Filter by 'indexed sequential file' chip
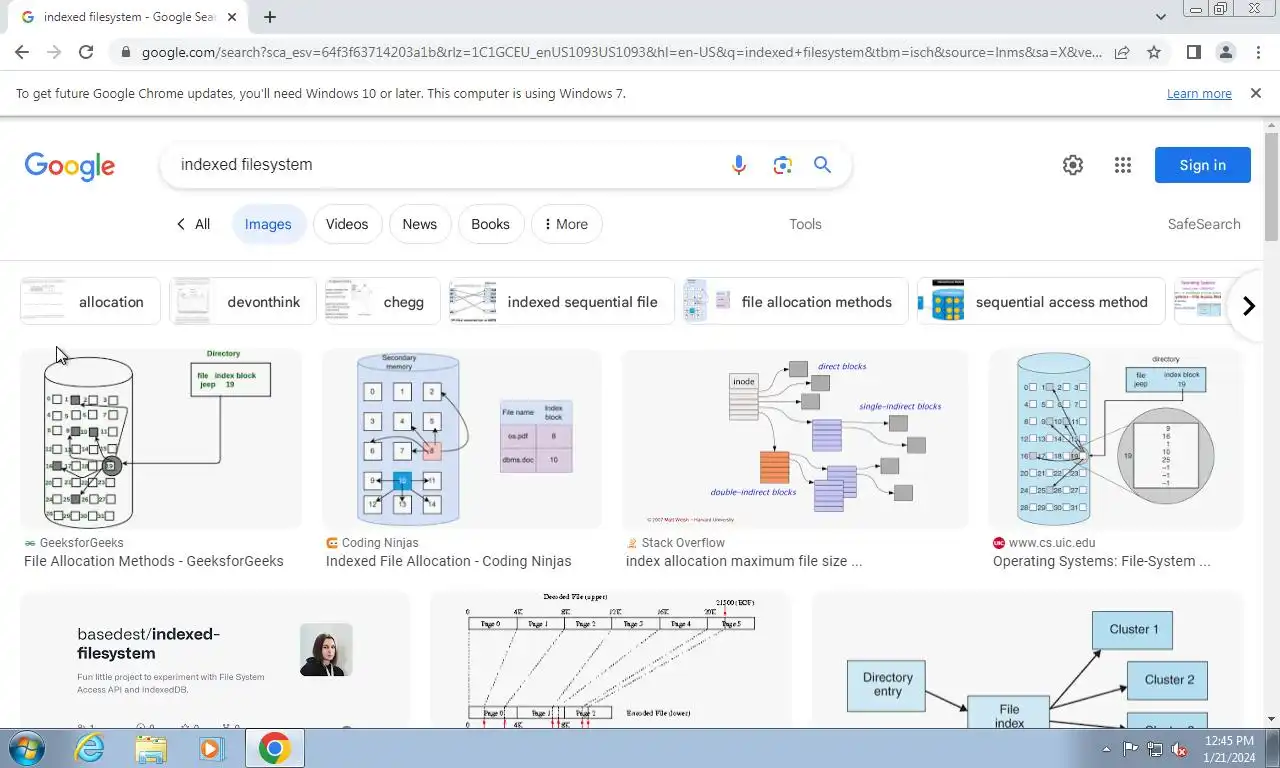Image resolution: width=1280 pixels, height=768 pixels. (x=562, y=301)
